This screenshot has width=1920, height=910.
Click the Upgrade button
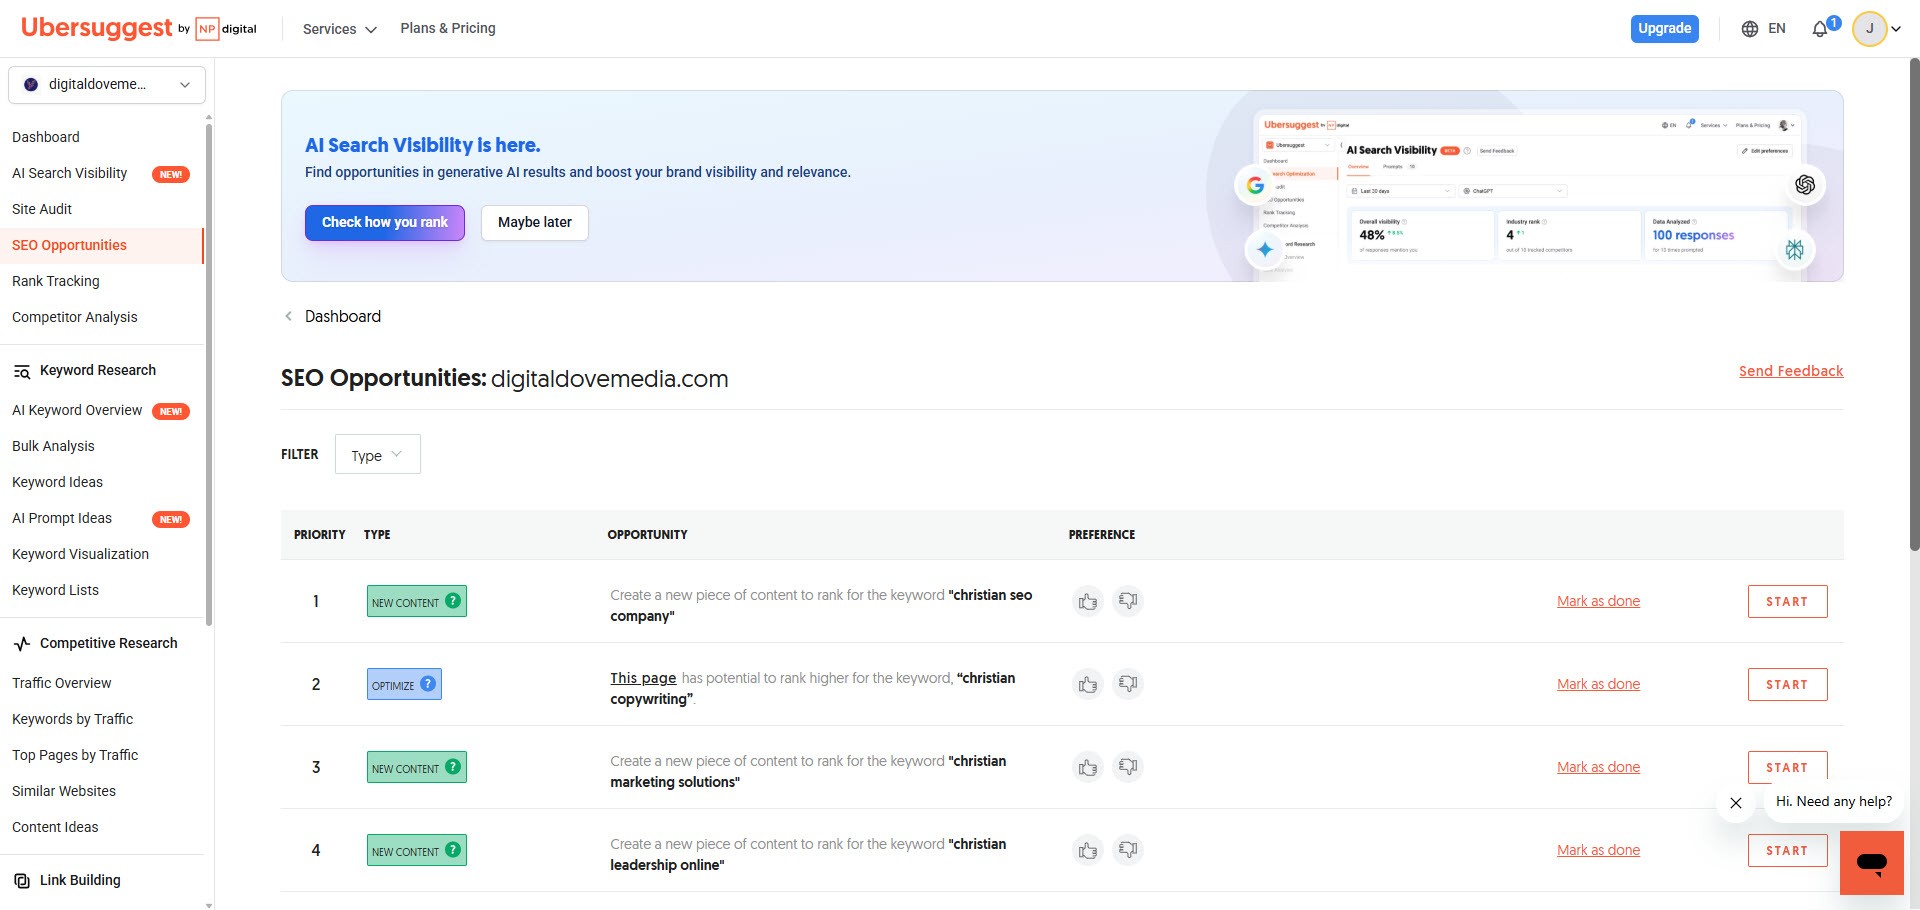click(1665, 29)
